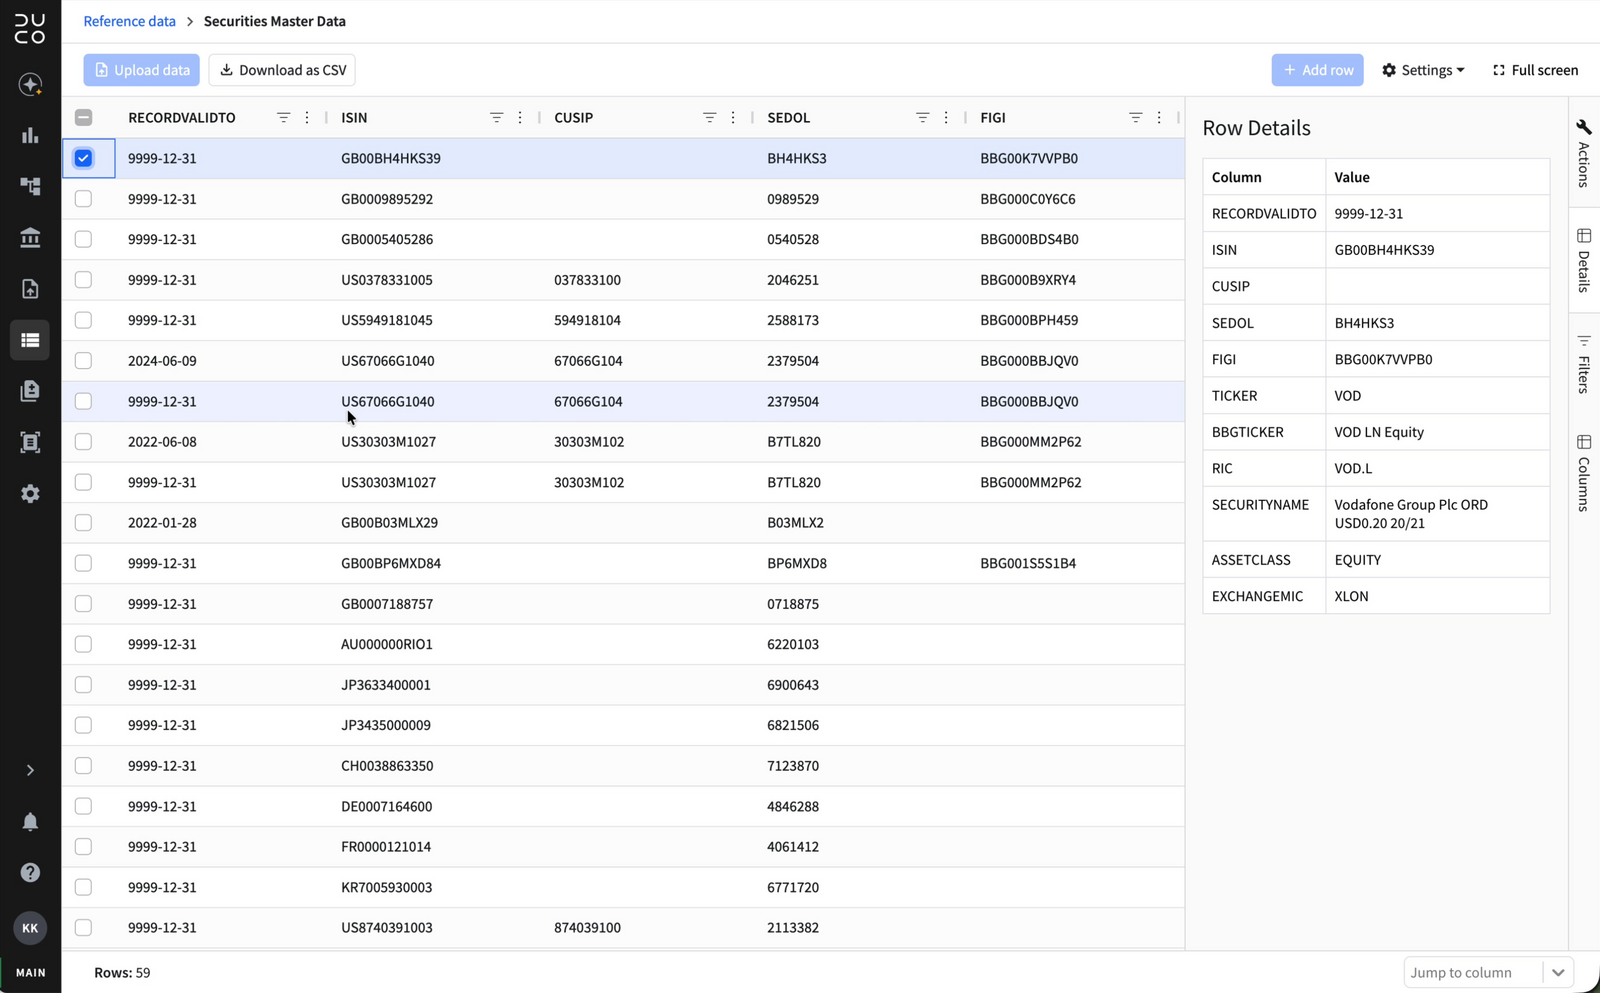
Task: Select the ISIN cell FR0000121014
Action: coord(386,847)
